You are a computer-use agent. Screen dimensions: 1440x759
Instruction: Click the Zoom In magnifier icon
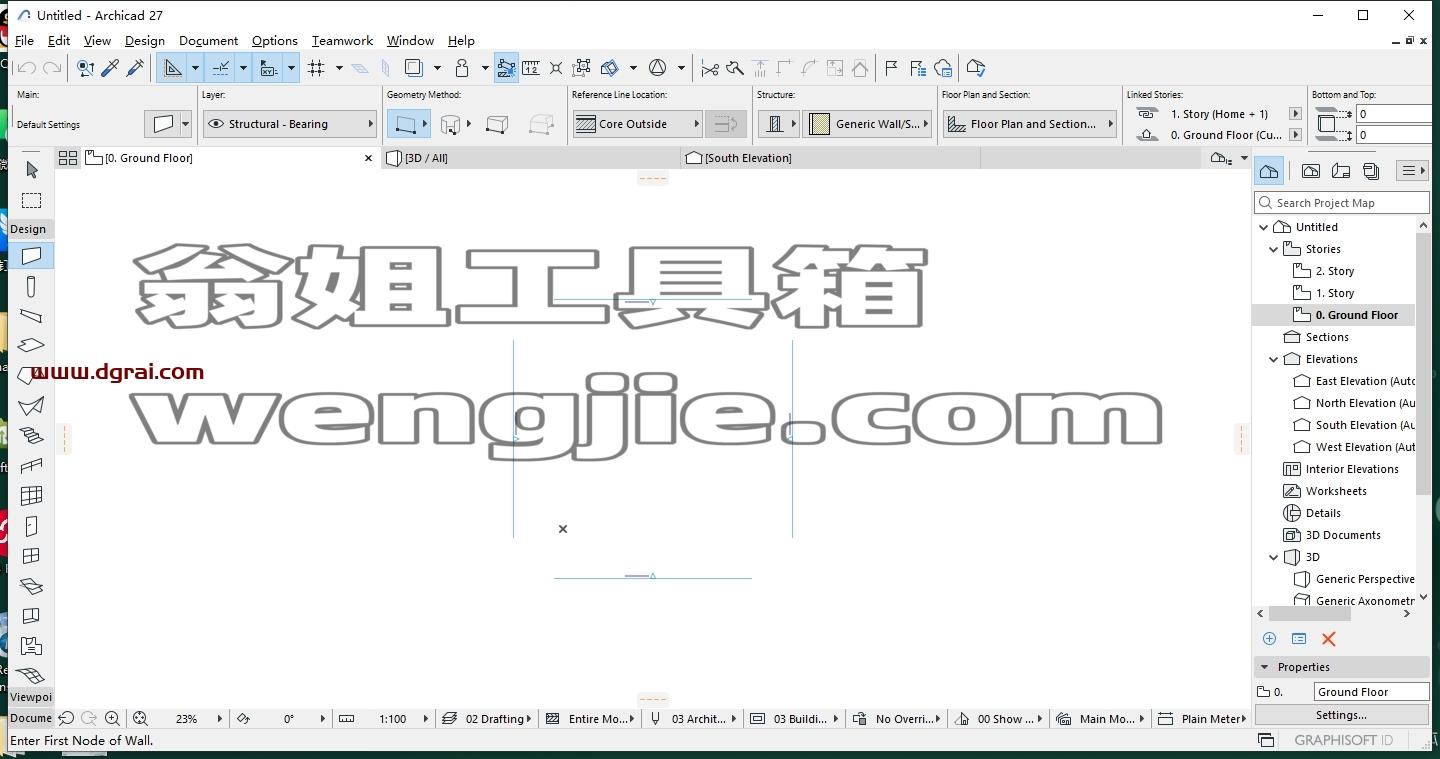tap(112, 718)
